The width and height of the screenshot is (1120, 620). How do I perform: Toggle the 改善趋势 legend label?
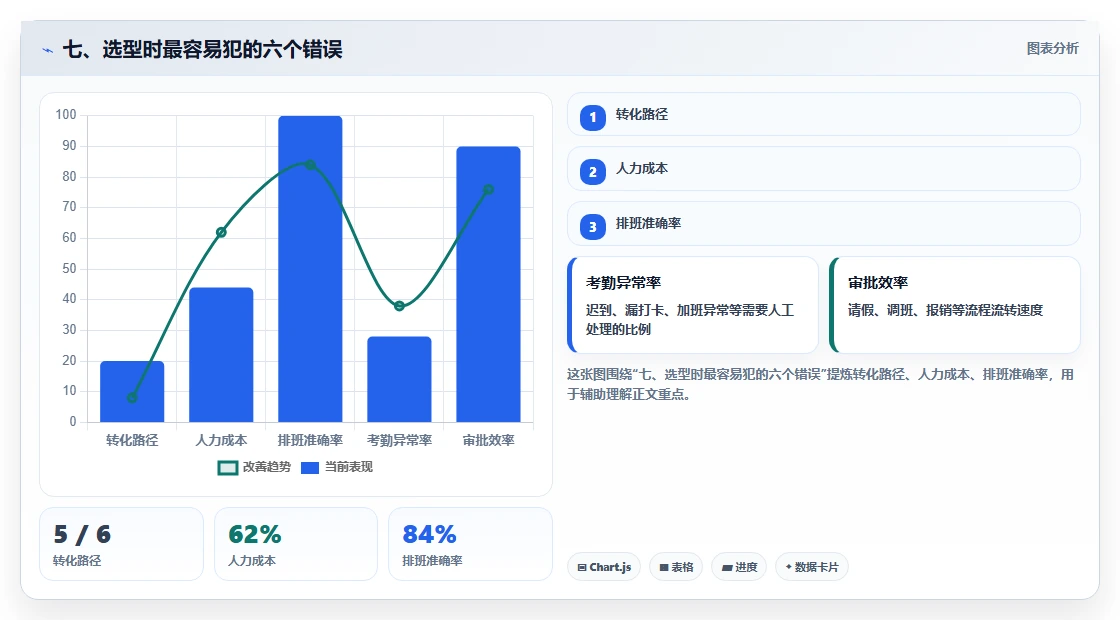tap(266, 466)
